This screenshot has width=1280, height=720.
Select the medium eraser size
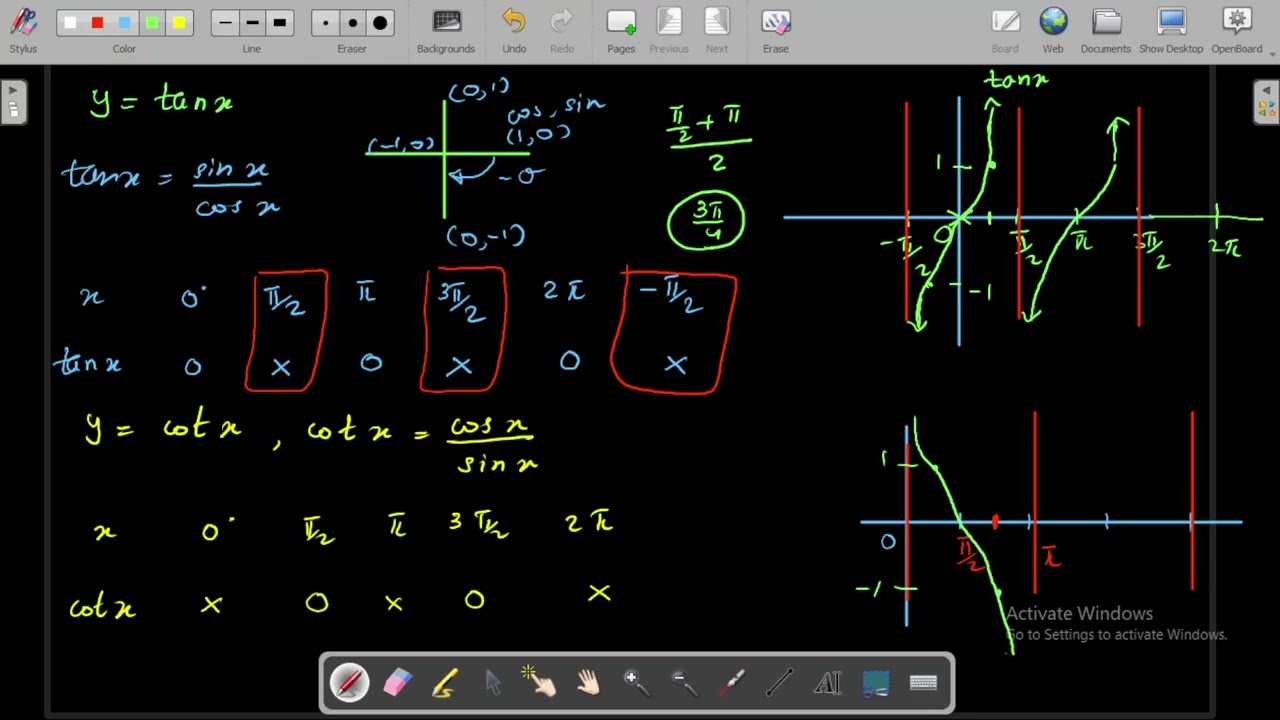click(352, 23)
